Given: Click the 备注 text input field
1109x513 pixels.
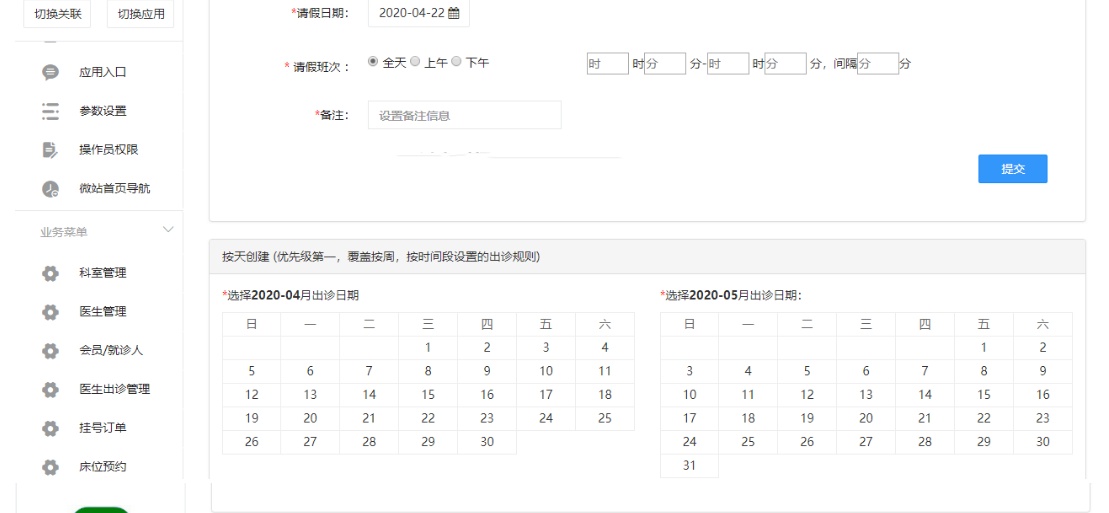Looking at the screenshot, I should point(464,115).
